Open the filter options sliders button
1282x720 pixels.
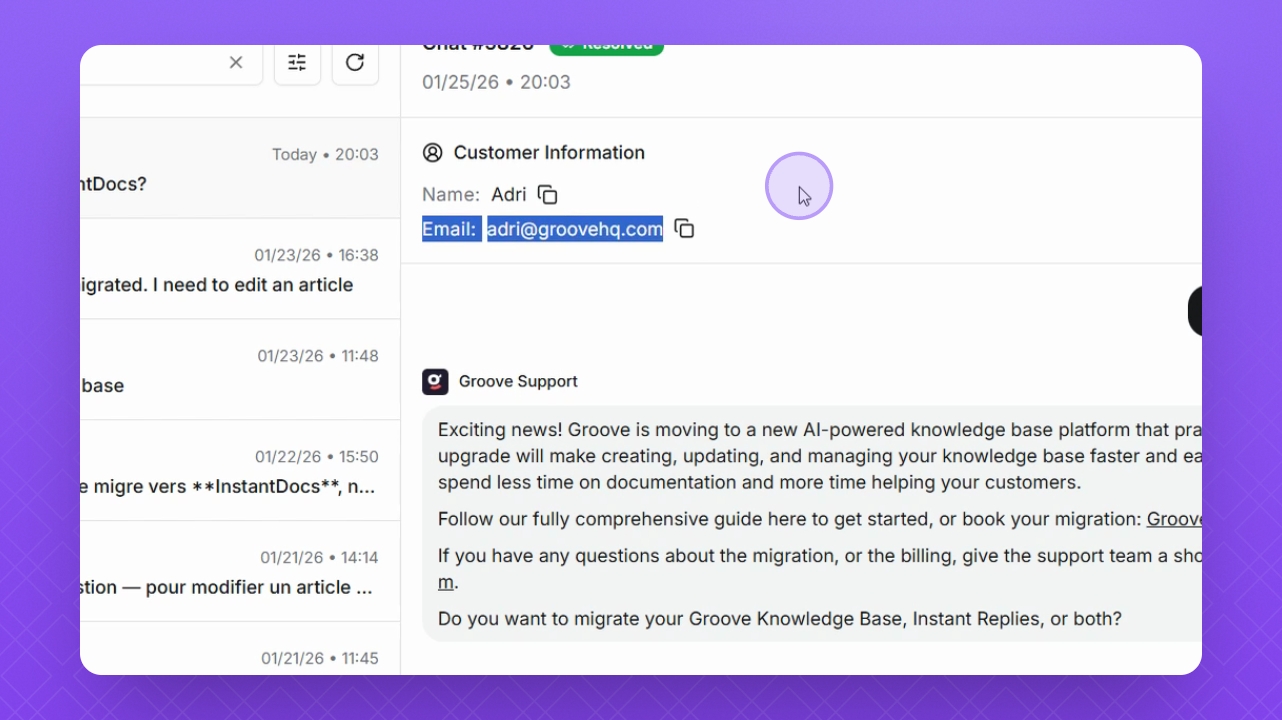(x=297, y=63)
